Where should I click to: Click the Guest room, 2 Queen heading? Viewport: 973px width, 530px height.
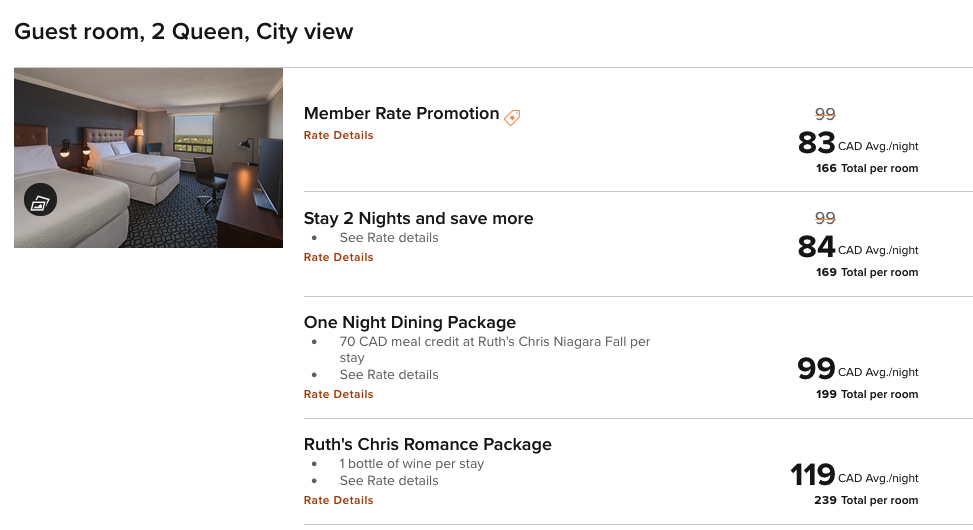click(x=183, y=31)
